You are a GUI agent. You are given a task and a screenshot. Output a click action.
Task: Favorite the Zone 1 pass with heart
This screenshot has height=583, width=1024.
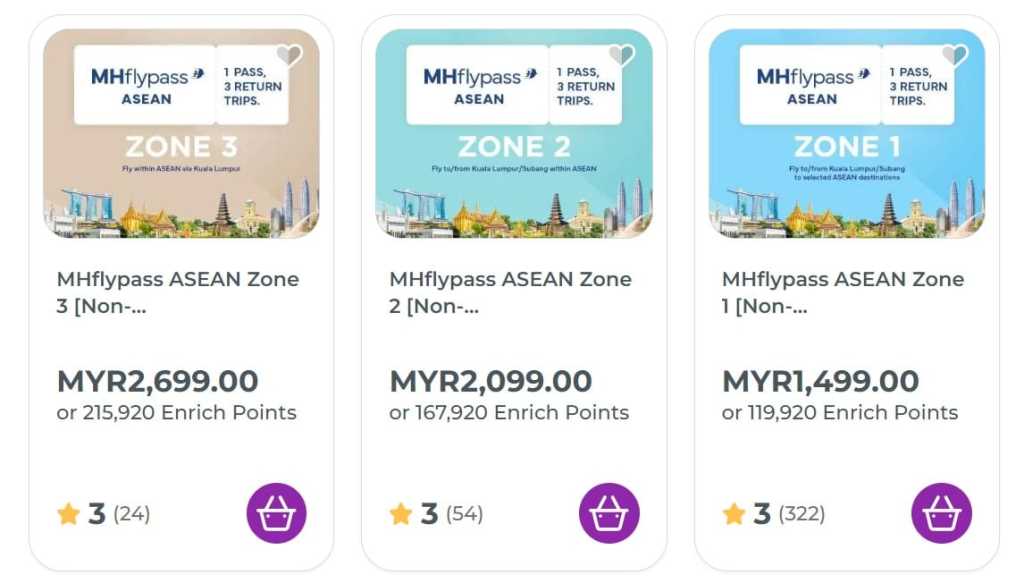point(955,56)
